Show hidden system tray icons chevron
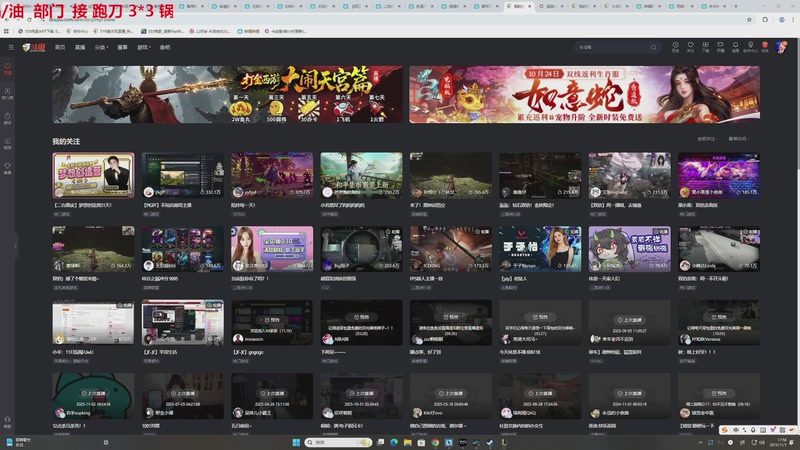 point(700,442)
